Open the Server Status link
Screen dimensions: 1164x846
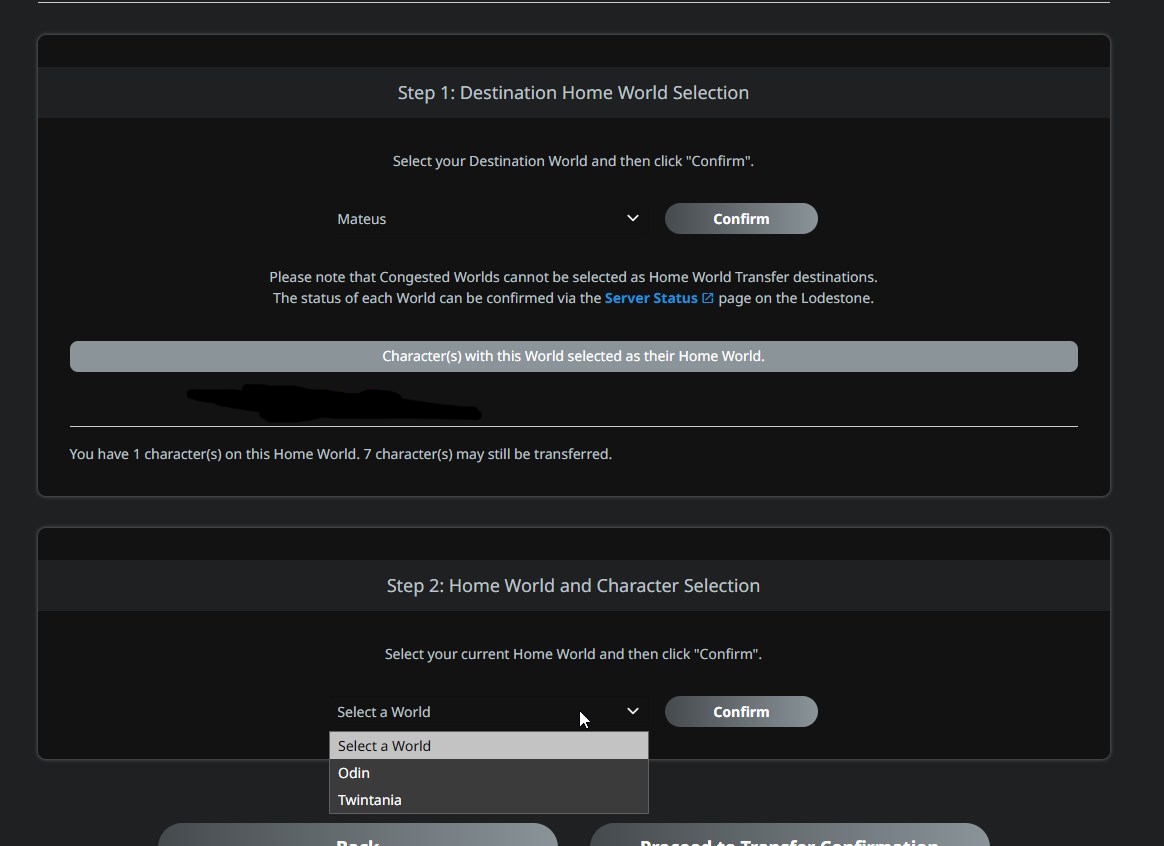tap(651, 298)
